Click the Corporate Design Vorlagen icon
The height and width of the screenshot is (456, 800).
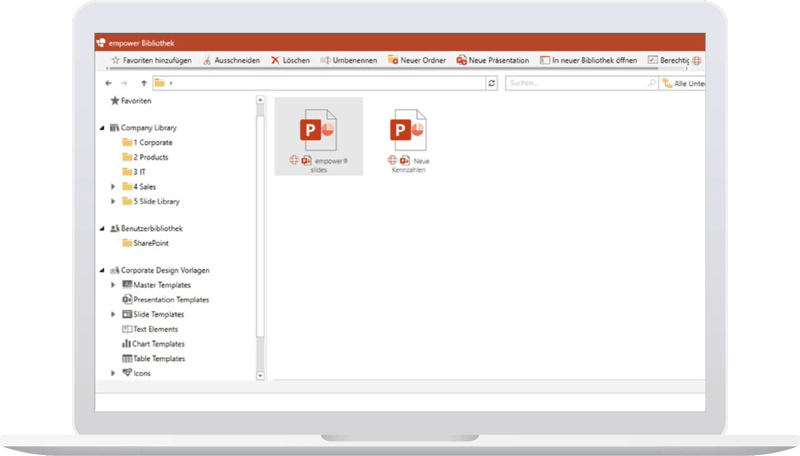coord(115,270)
